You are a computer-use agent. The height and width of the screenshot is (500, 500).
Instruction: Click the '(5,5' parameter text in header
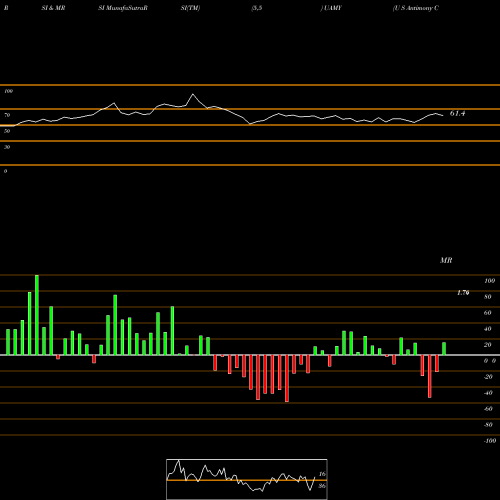pos(257,8)
